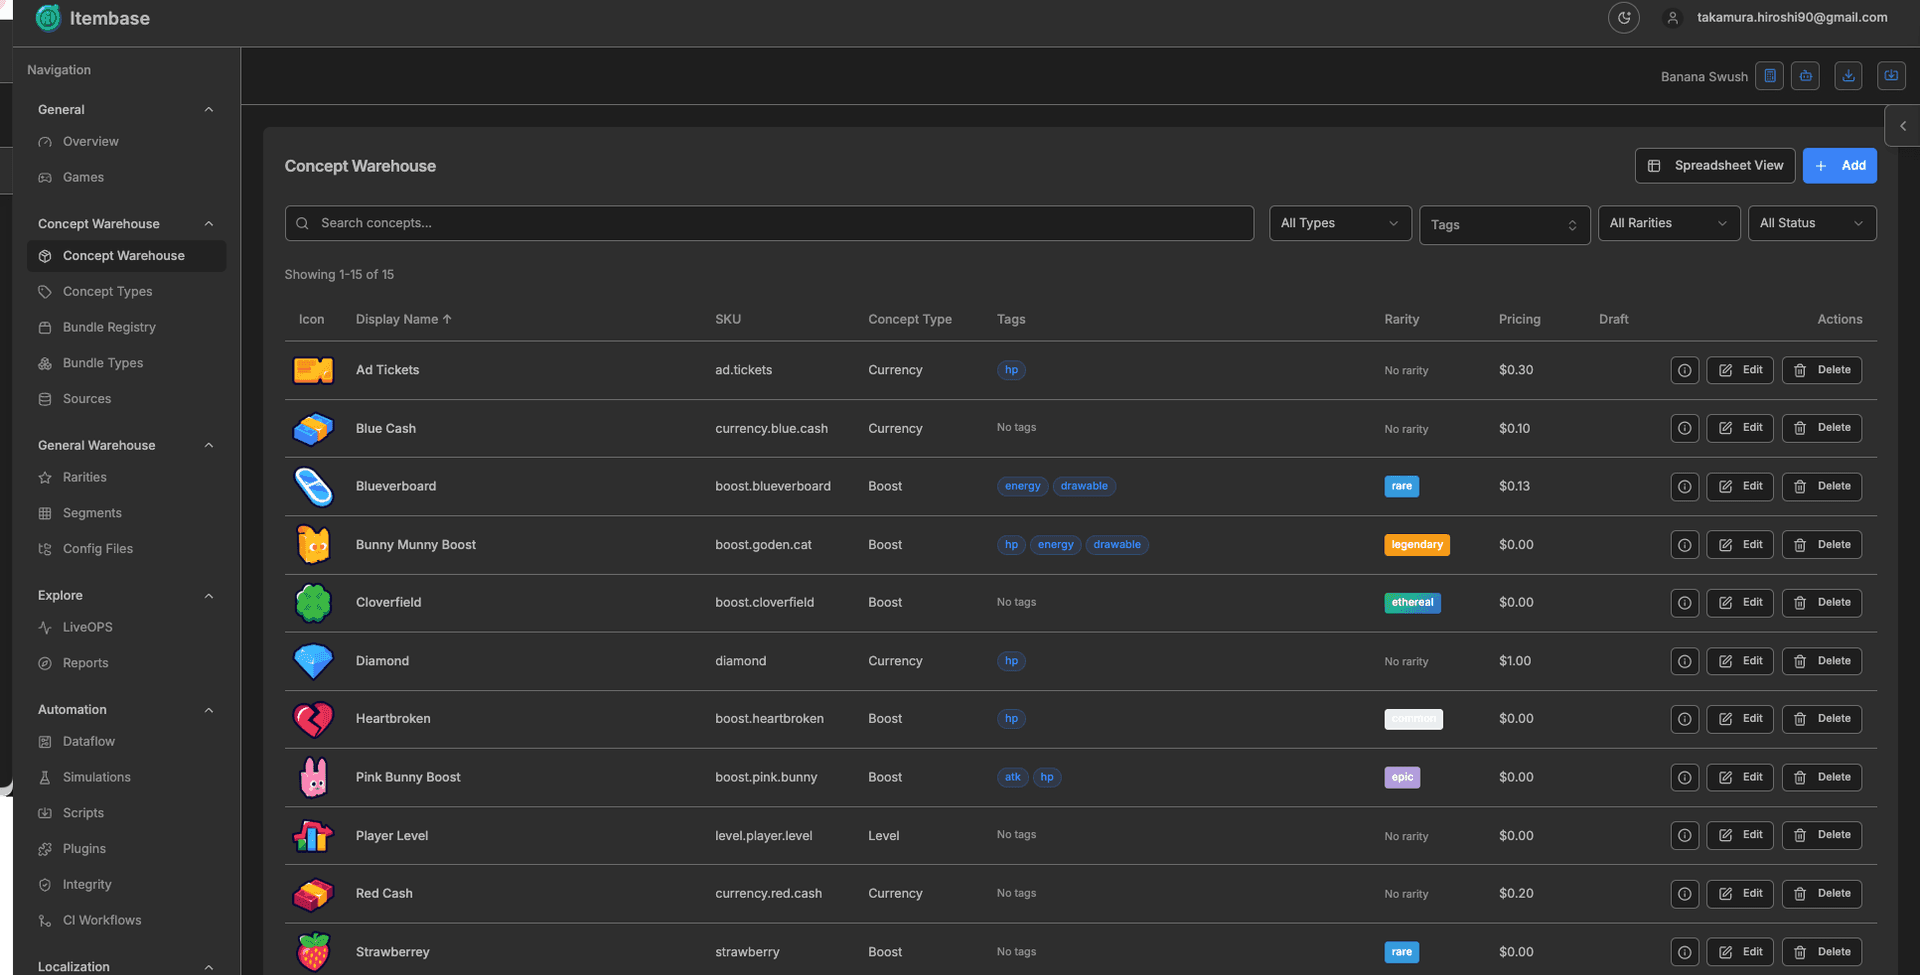
Task: Open info for Ad Tickets row
Action: (1685, 371)
